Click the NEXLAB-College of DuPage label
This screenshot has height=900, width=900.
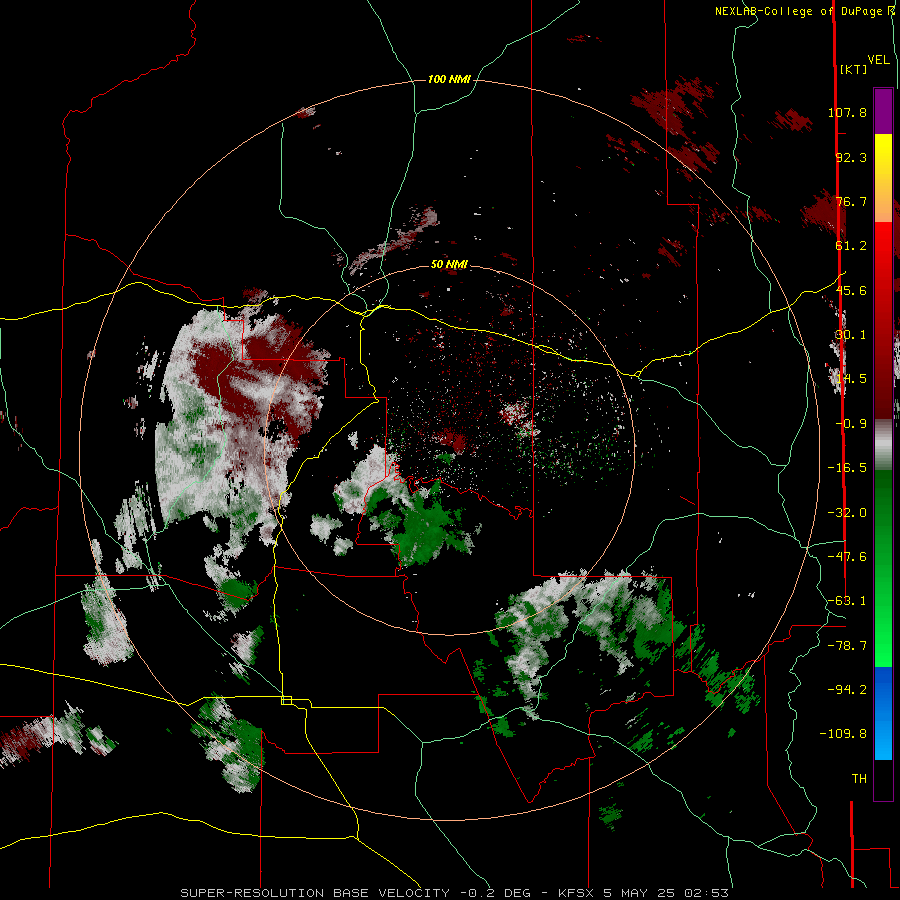click(x=801, y=11)
